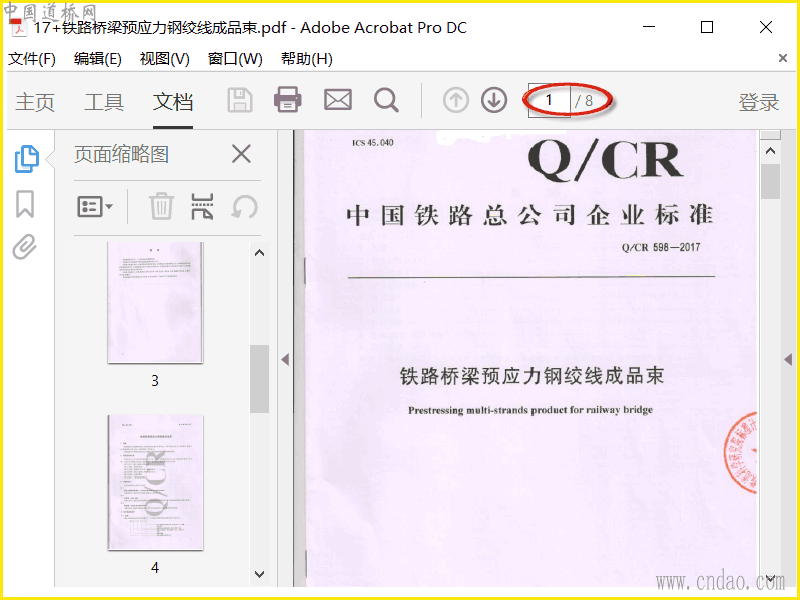Click the insert/split pages icon

(202, 207)
